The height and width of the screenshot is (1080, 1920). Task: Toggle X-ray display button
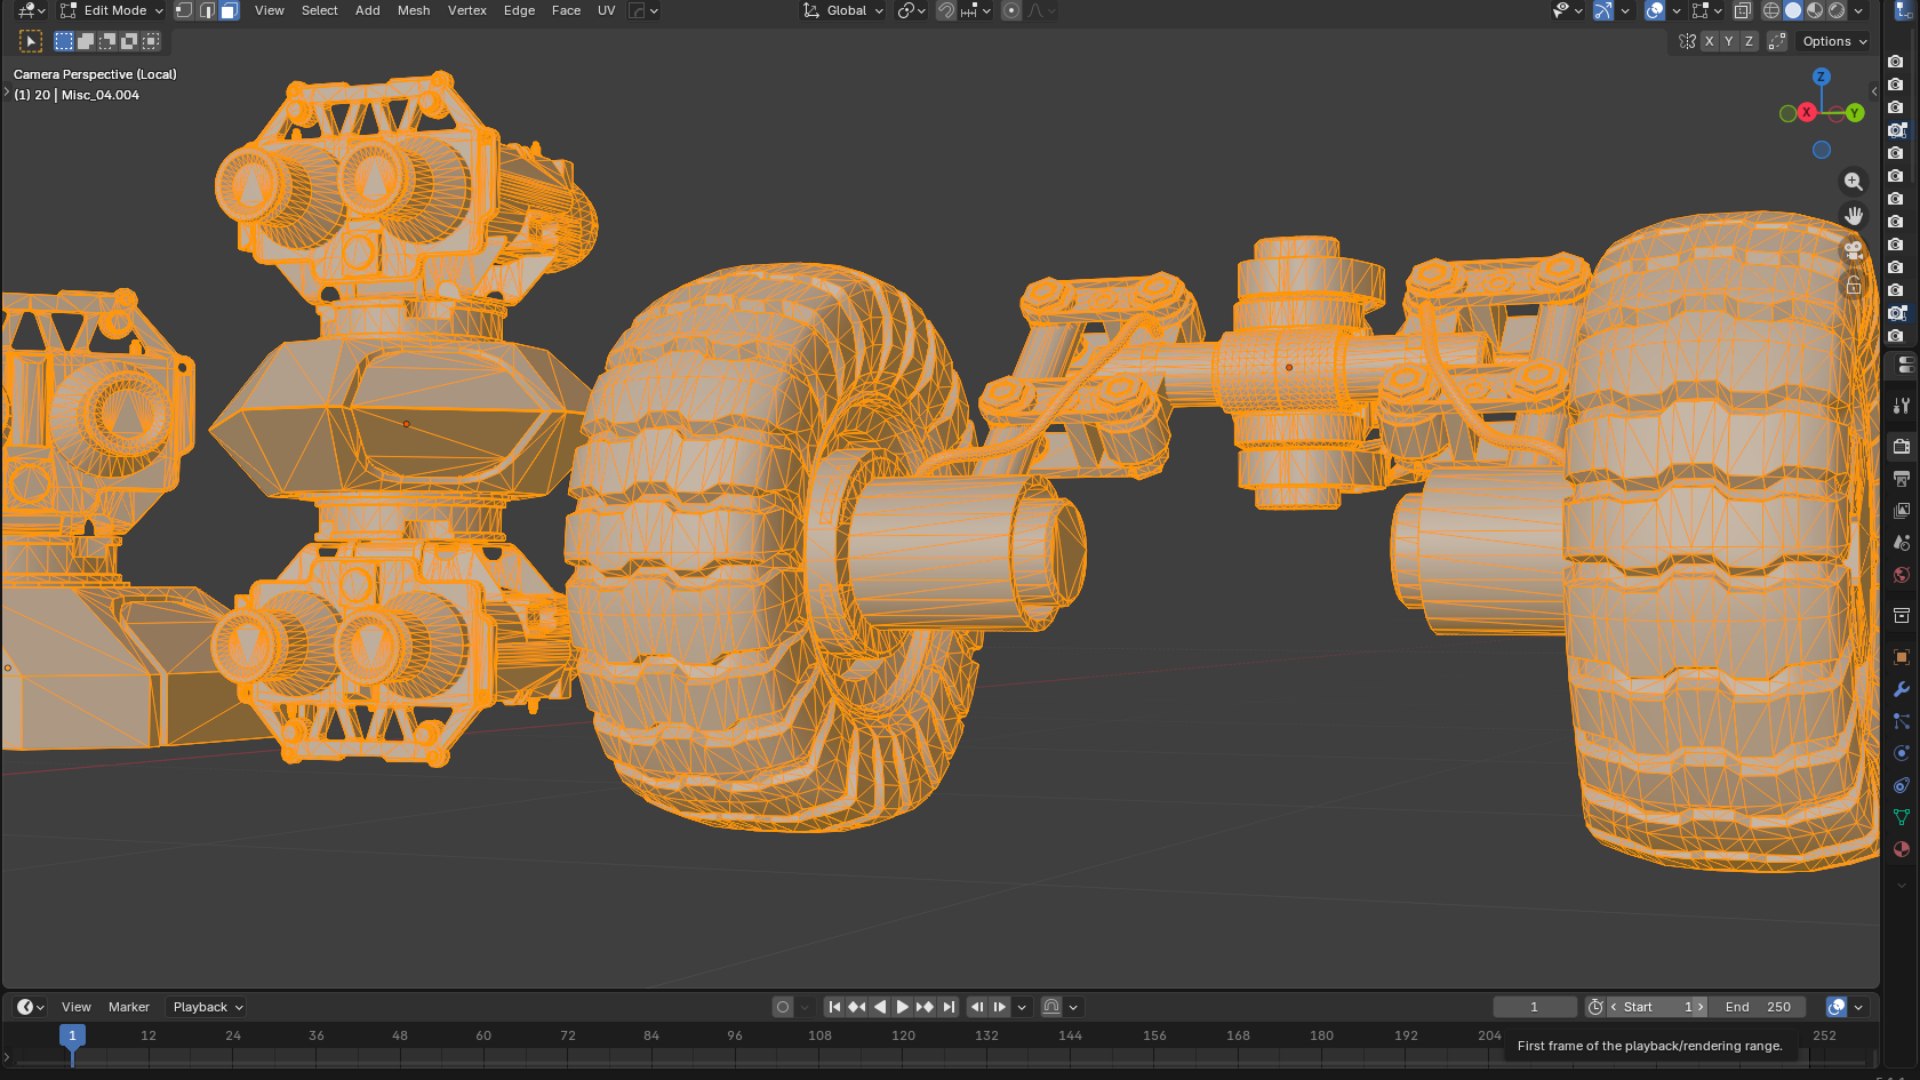click(x=1742, y=11)
